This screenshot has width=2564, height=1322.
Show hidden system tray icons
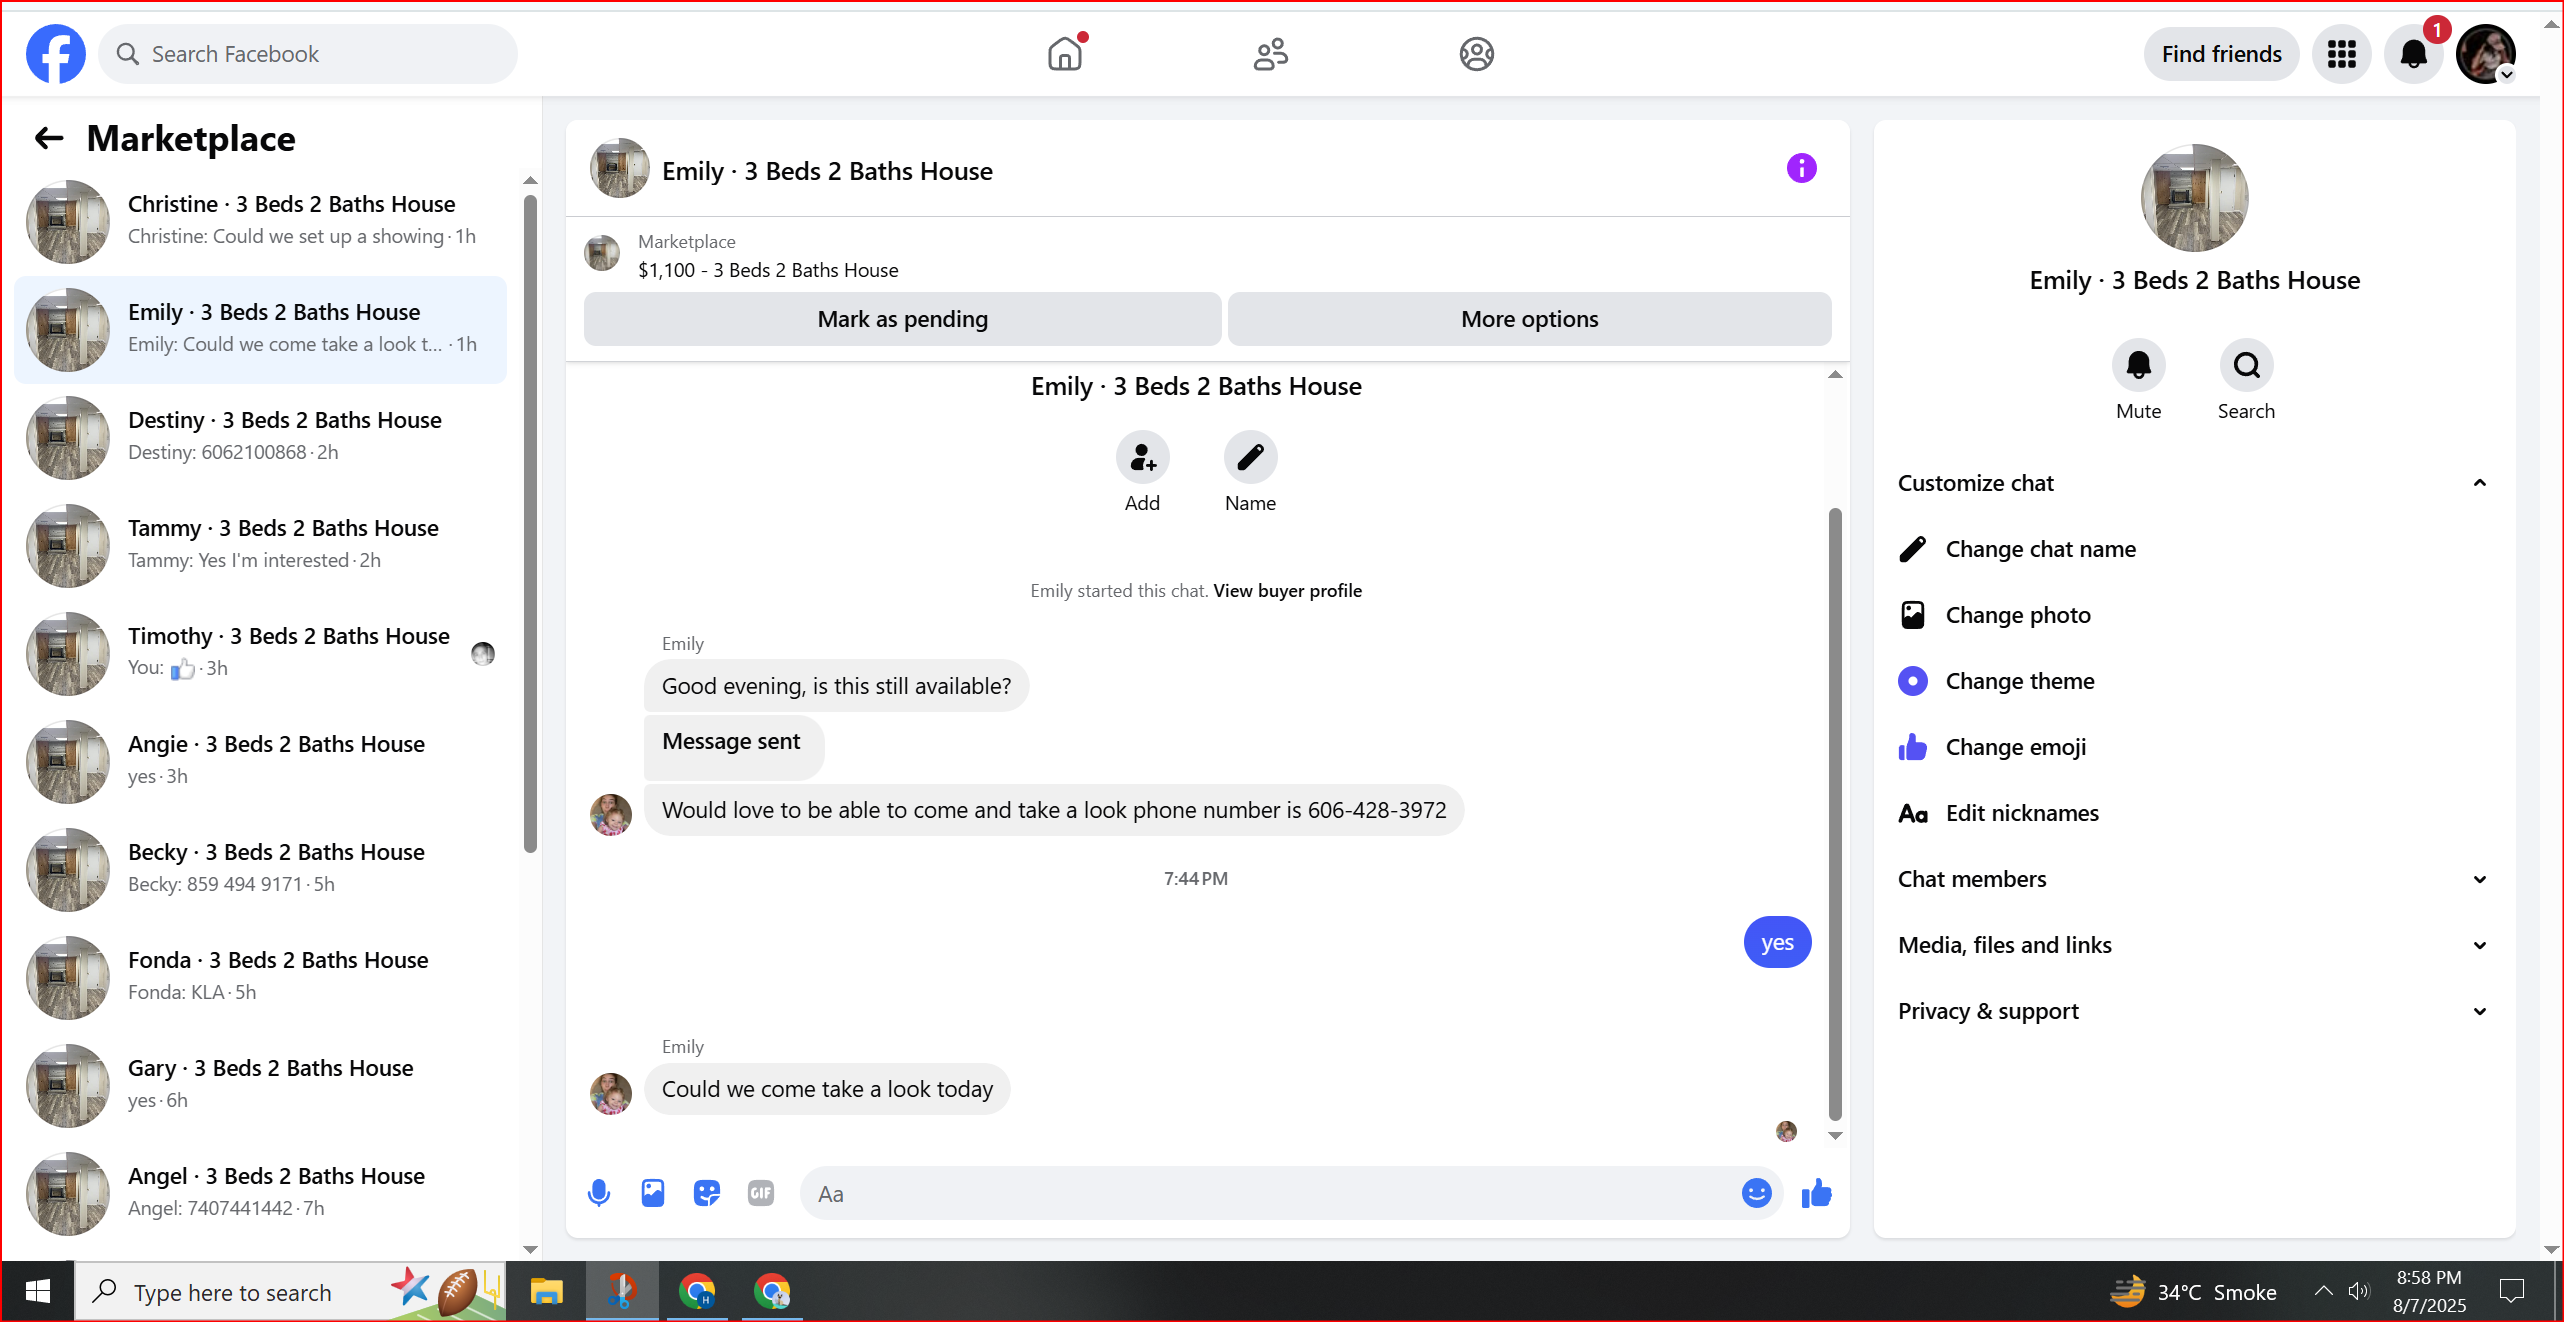point(2323,1291)
